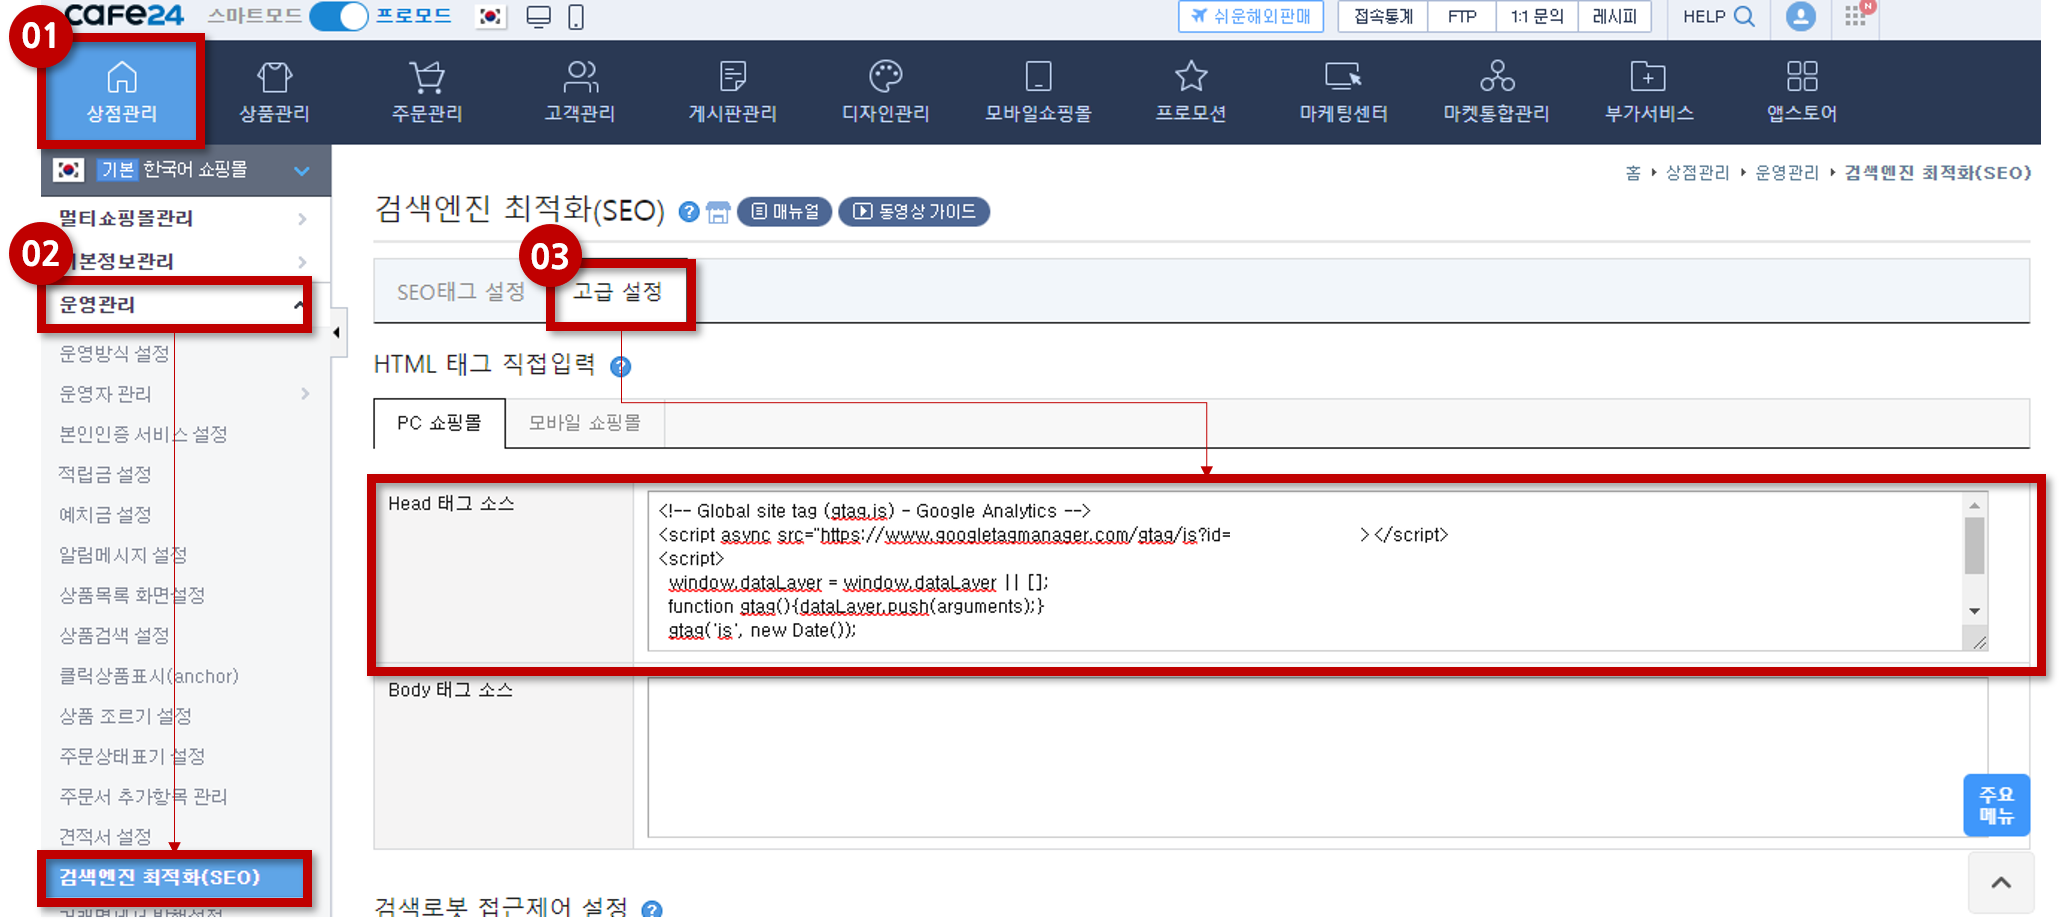The width and height of the screenshot is (2059, 920).
Task: Click the FTP button
Action: click(1462, 17)
